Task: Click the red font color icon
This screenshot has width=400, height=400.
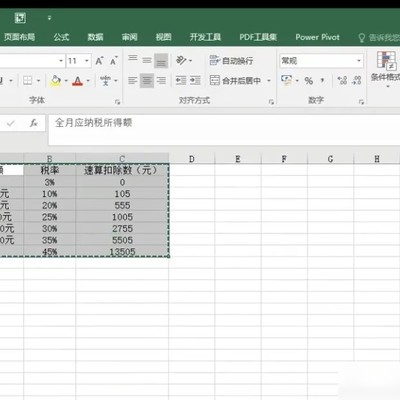Action: tap(78, 81)
